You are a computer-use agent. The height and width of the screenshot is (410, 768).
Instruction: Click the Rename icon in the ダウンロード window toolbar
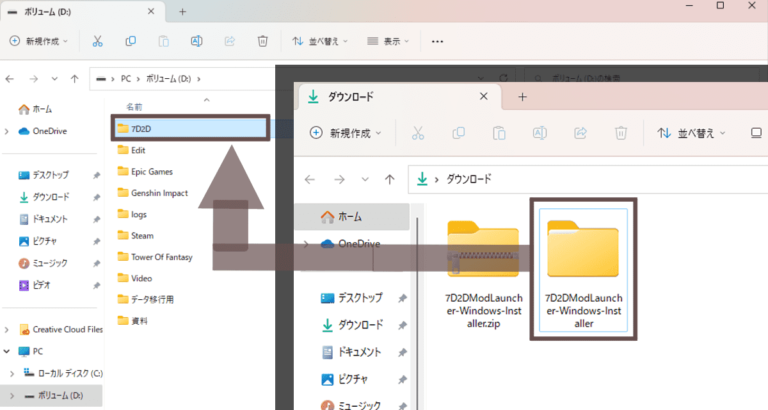pos(540,133)
